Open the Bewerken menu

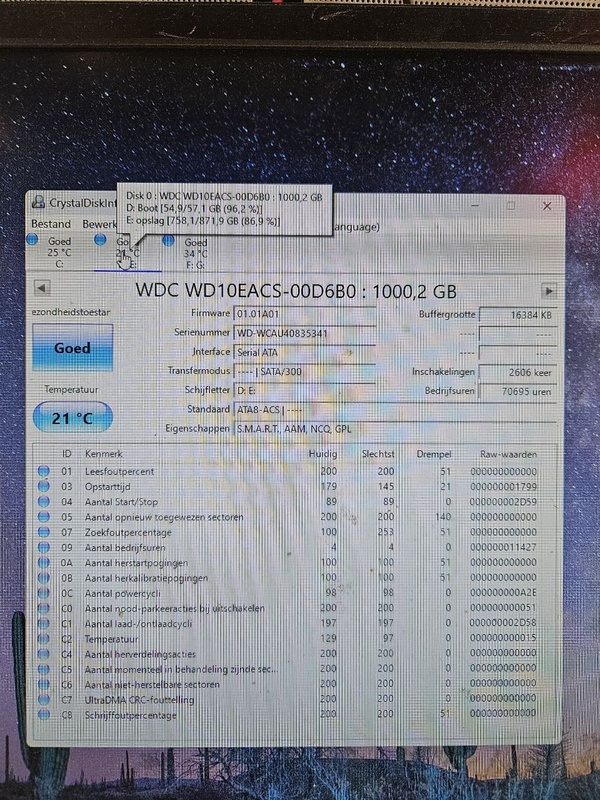[100, 224]
